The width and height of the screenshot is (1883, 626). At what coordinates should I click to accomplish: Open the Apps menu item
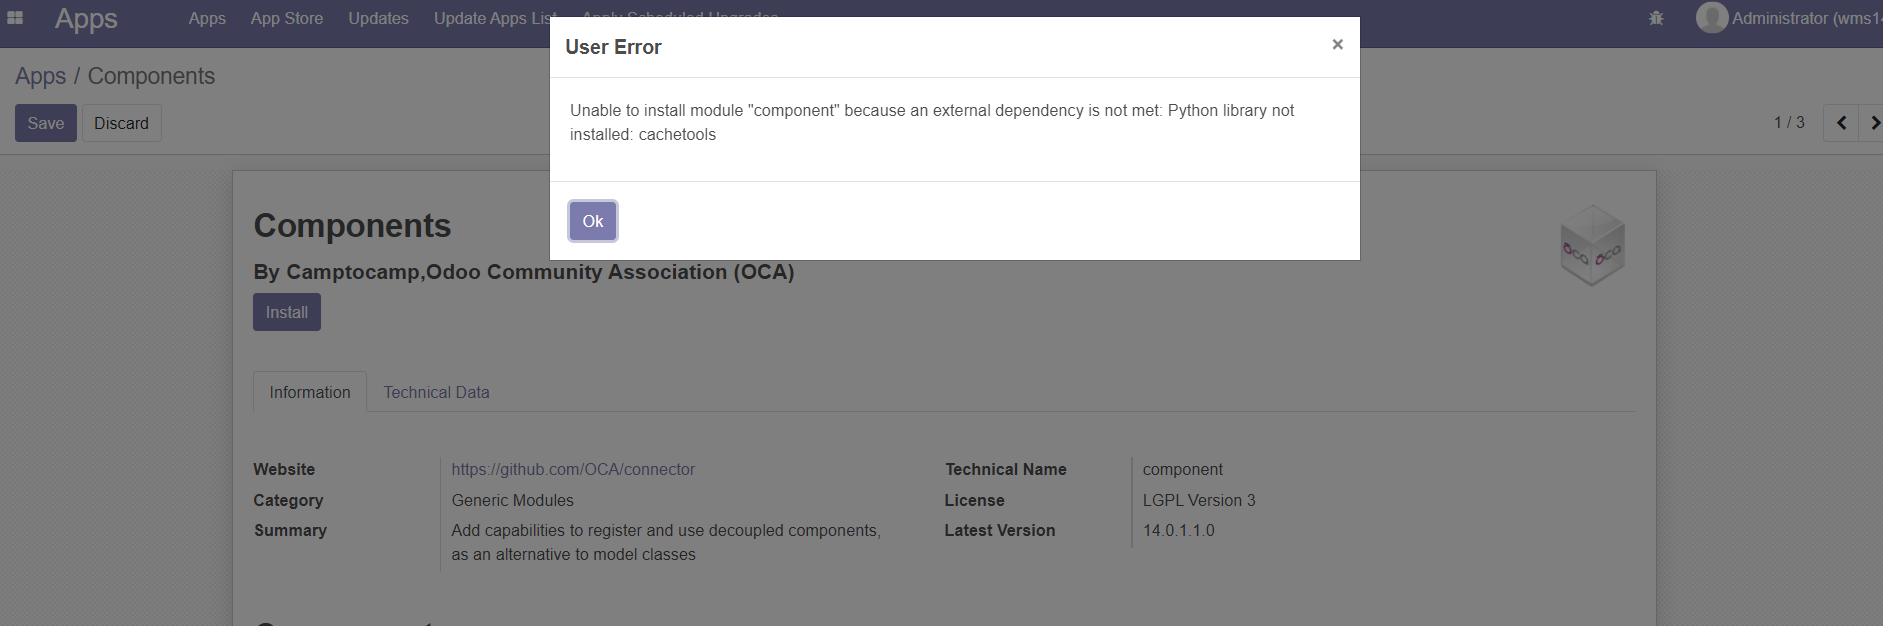point(207,18)
